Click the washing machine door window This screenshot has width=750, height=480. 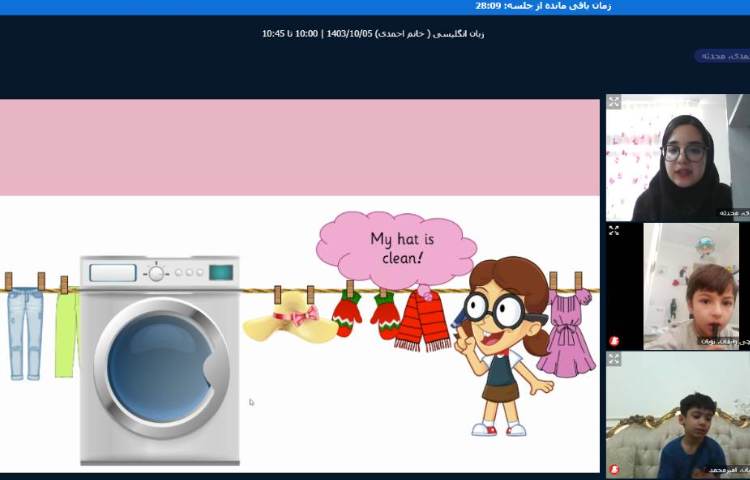[x=161, y=368]
